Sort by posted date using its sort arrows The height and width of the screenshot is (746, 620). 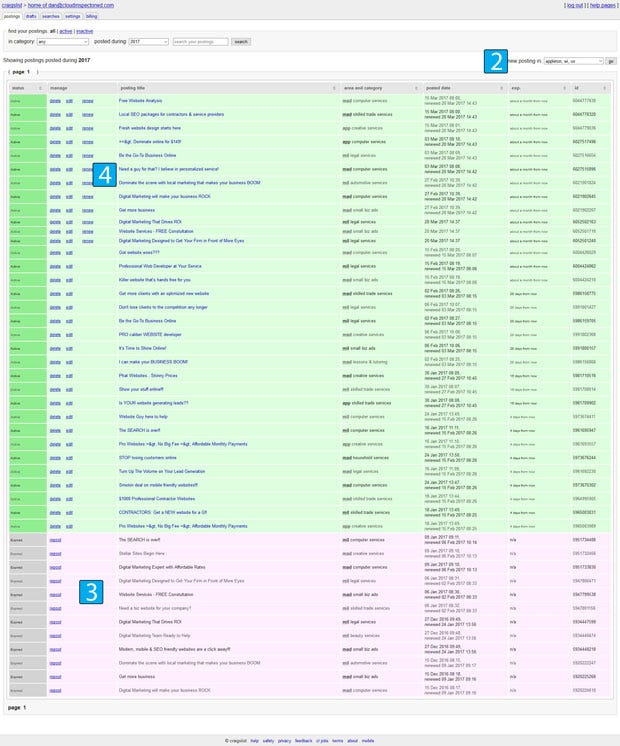point(501,88)
